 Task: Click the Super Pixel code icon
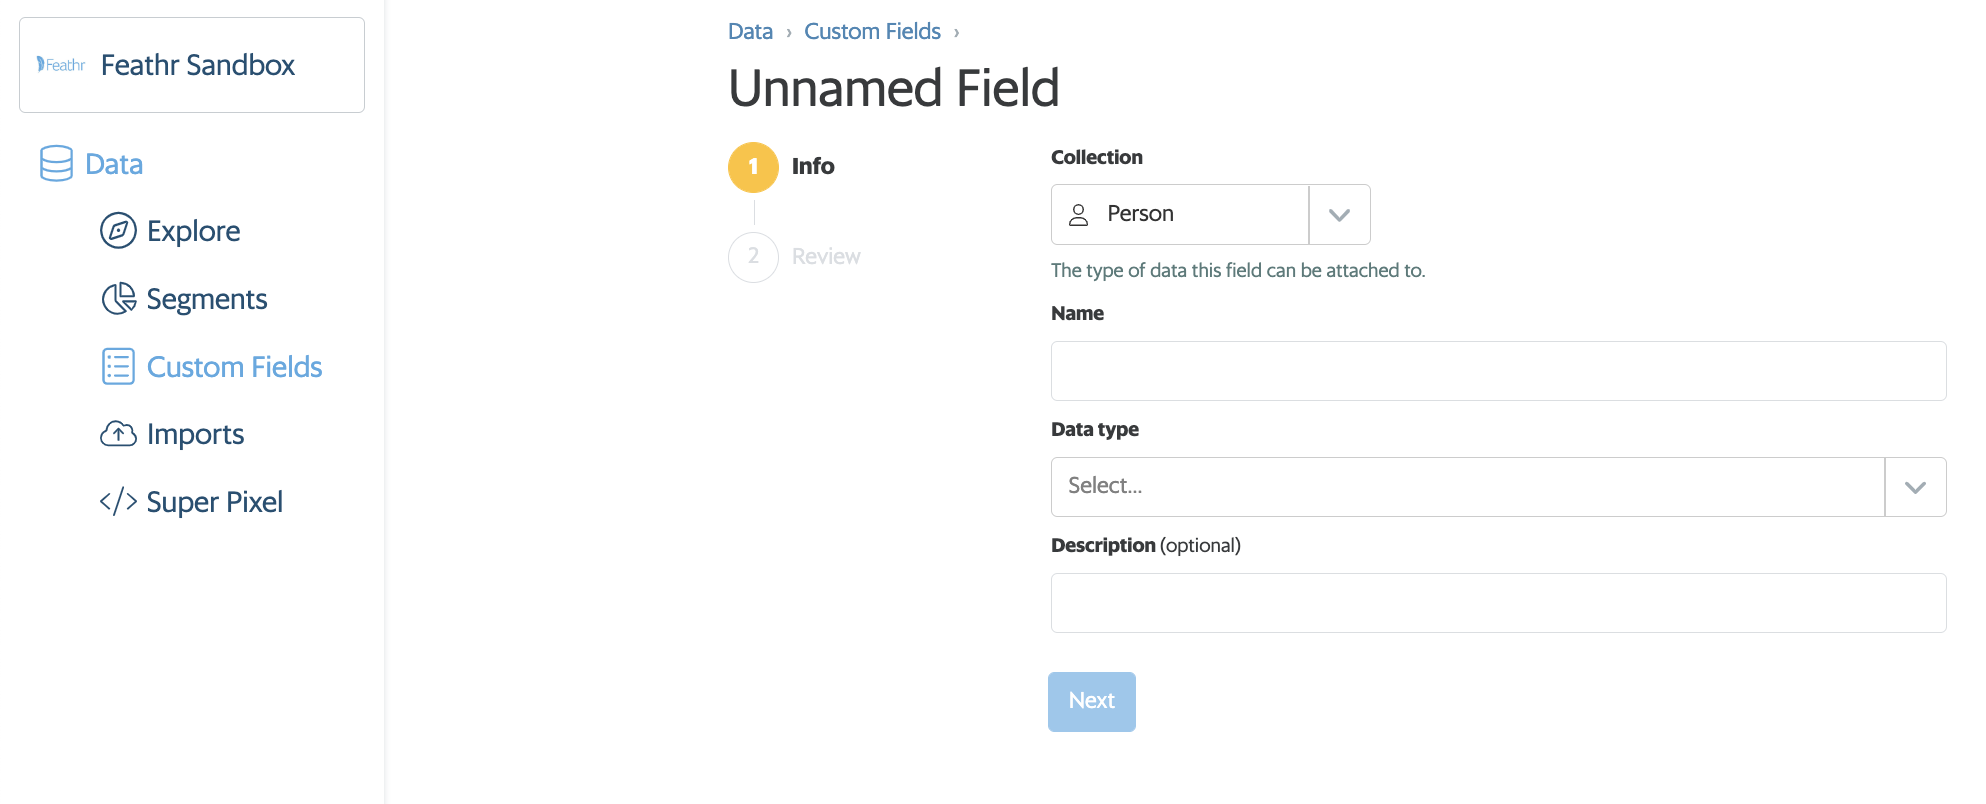(x=118, y=502)
